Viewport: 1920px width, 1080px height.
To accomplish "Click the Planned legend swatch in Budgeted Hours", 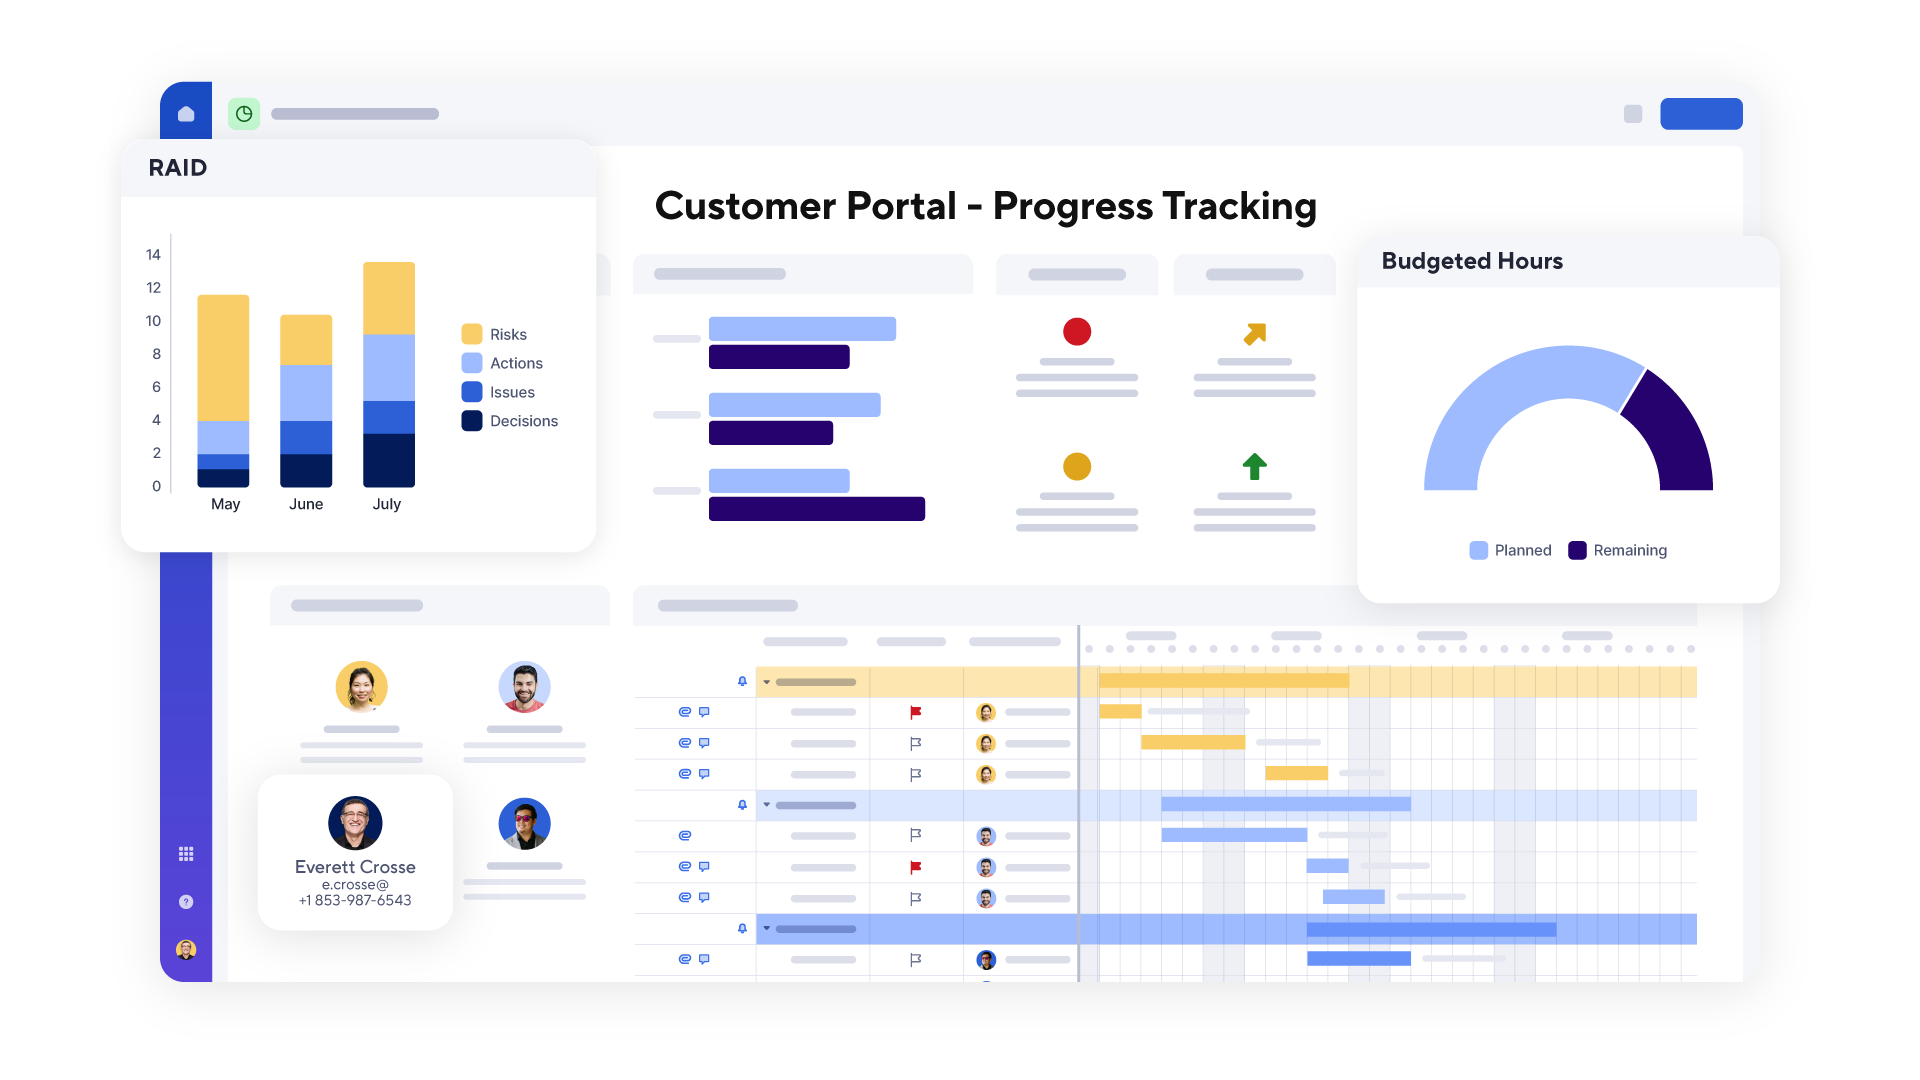I will tap(1479, 550).
